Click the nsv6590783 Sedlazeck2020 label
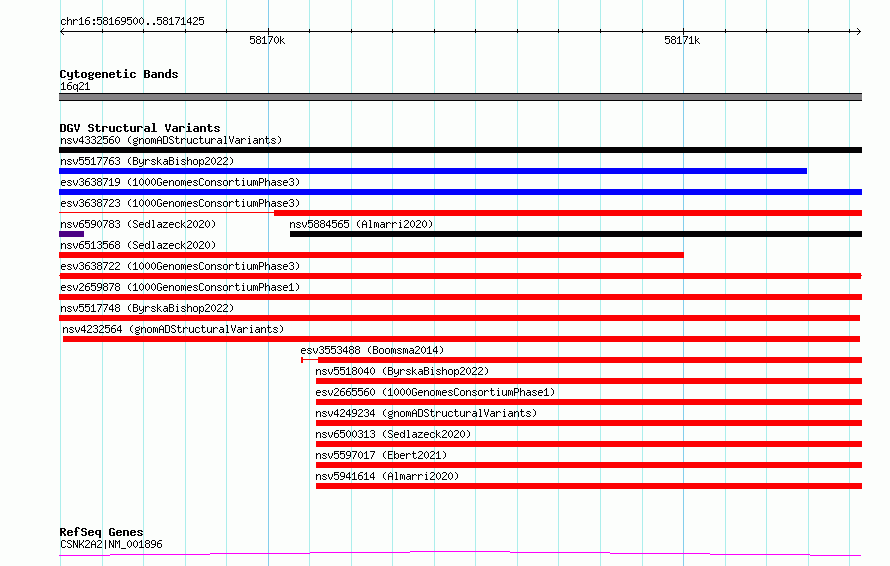This screenshot has height=566, width=890. point(138,224)
